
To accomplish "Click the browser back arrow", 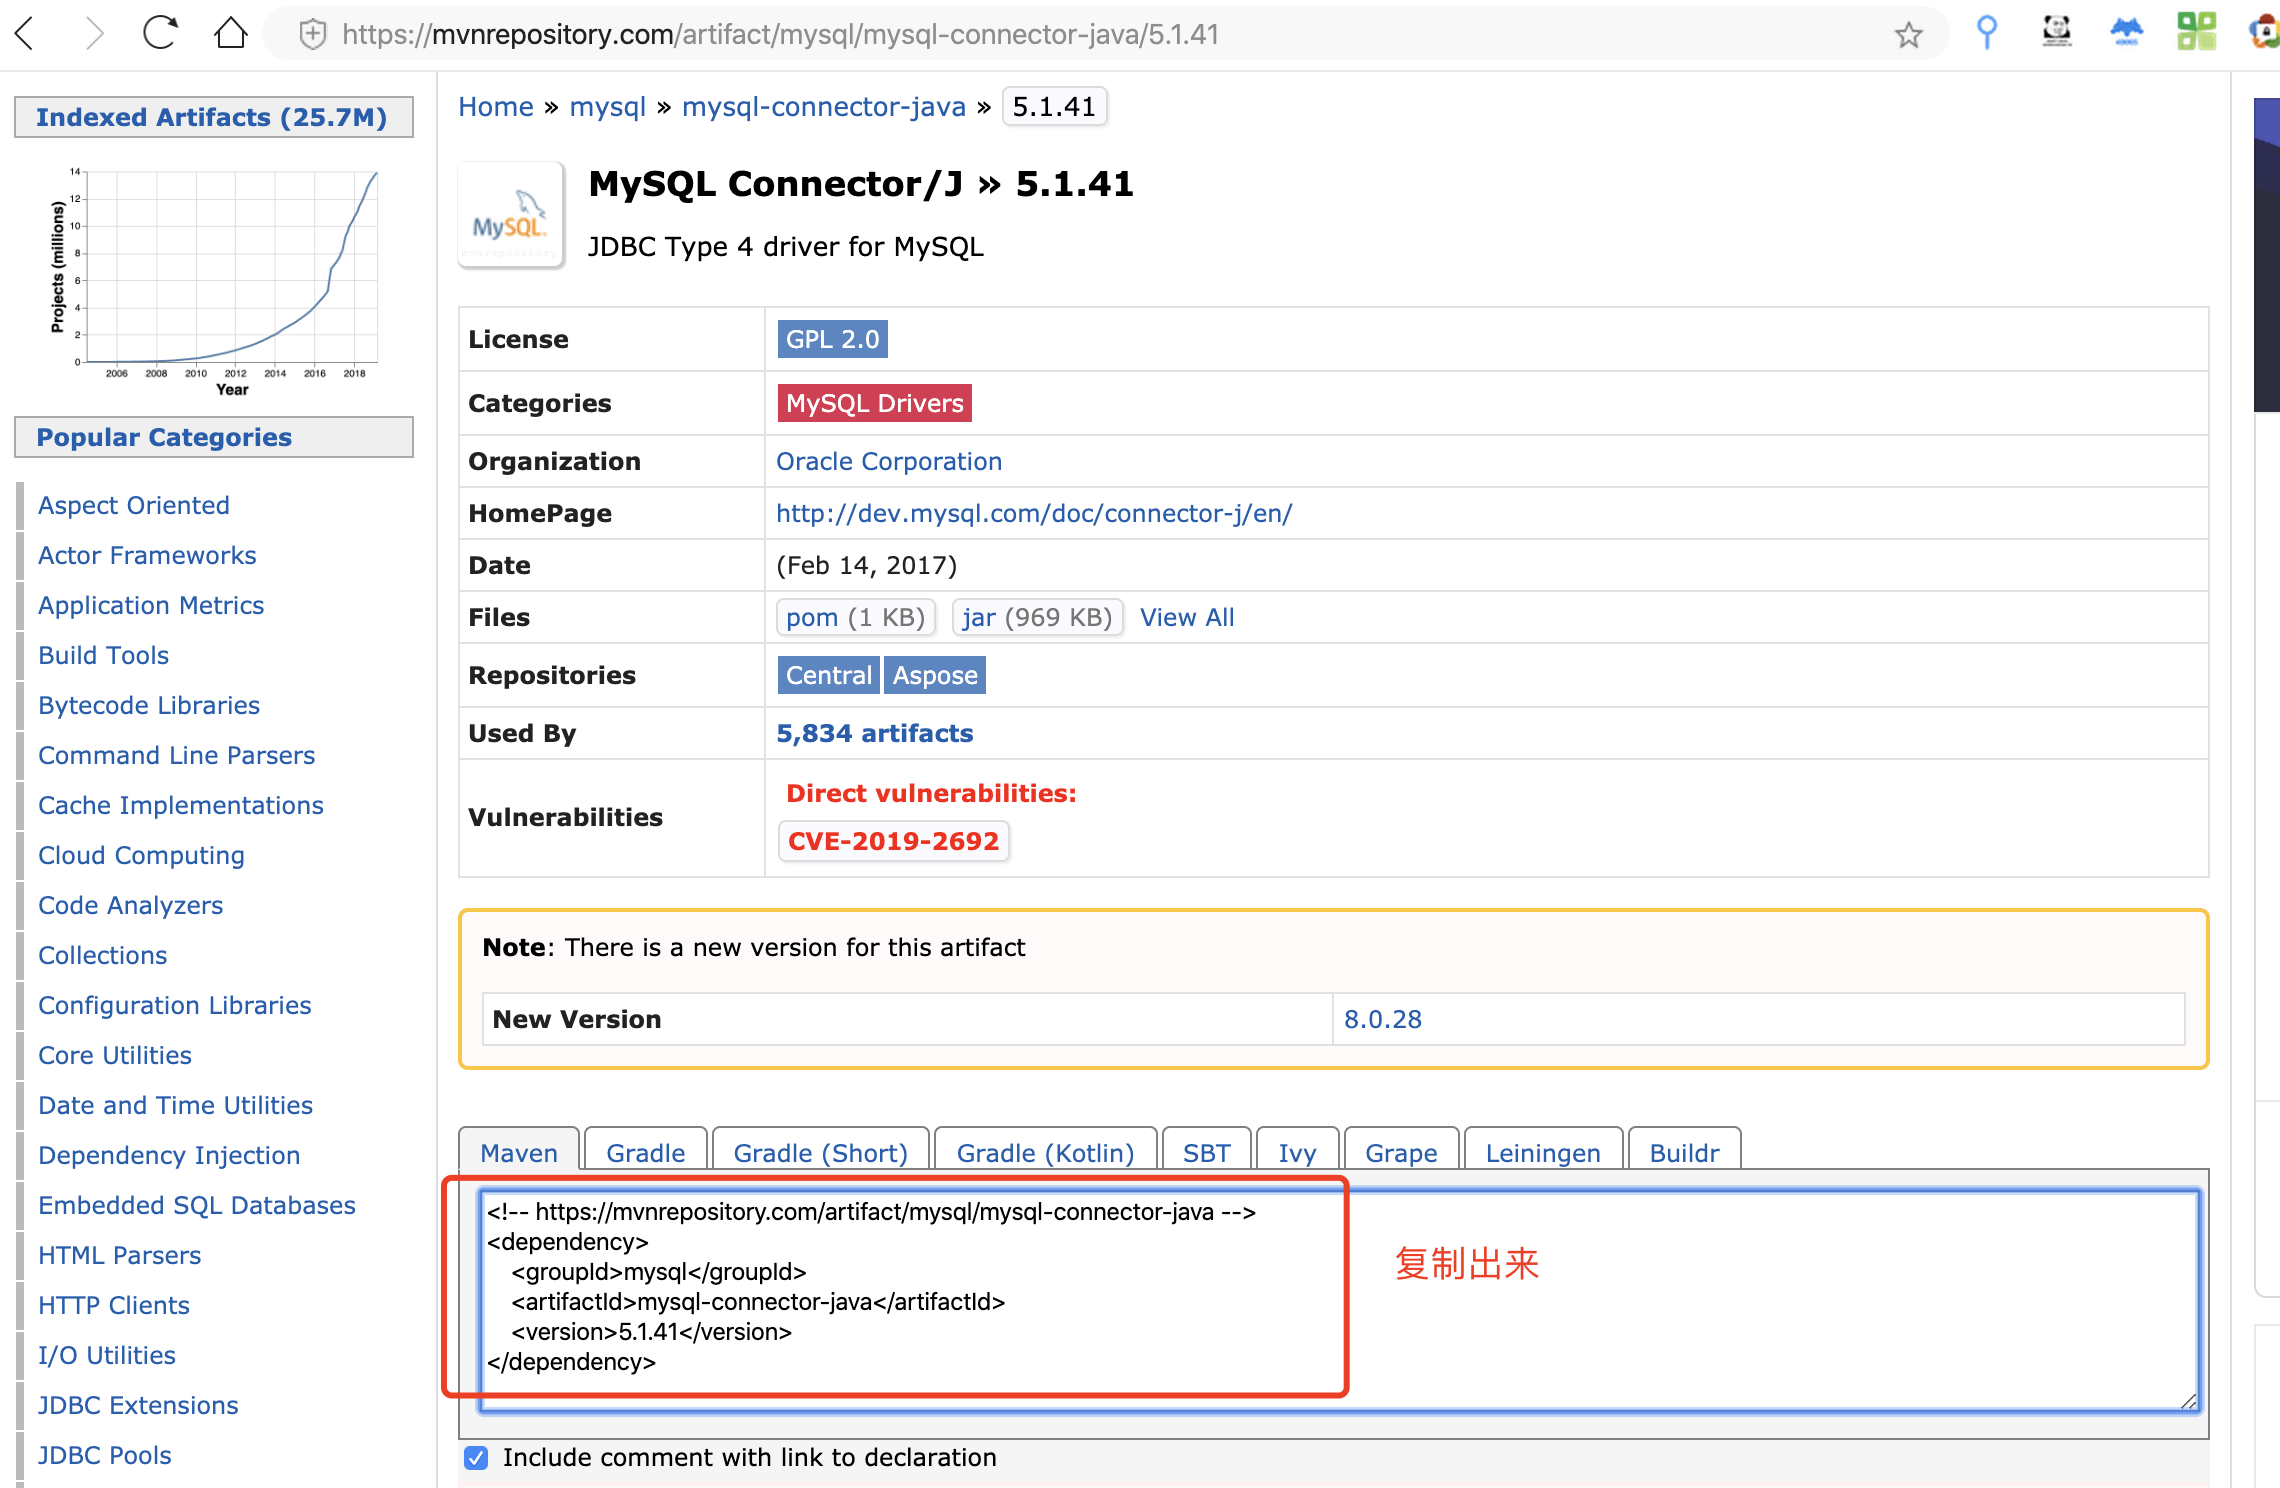I will tap(27, 34).
